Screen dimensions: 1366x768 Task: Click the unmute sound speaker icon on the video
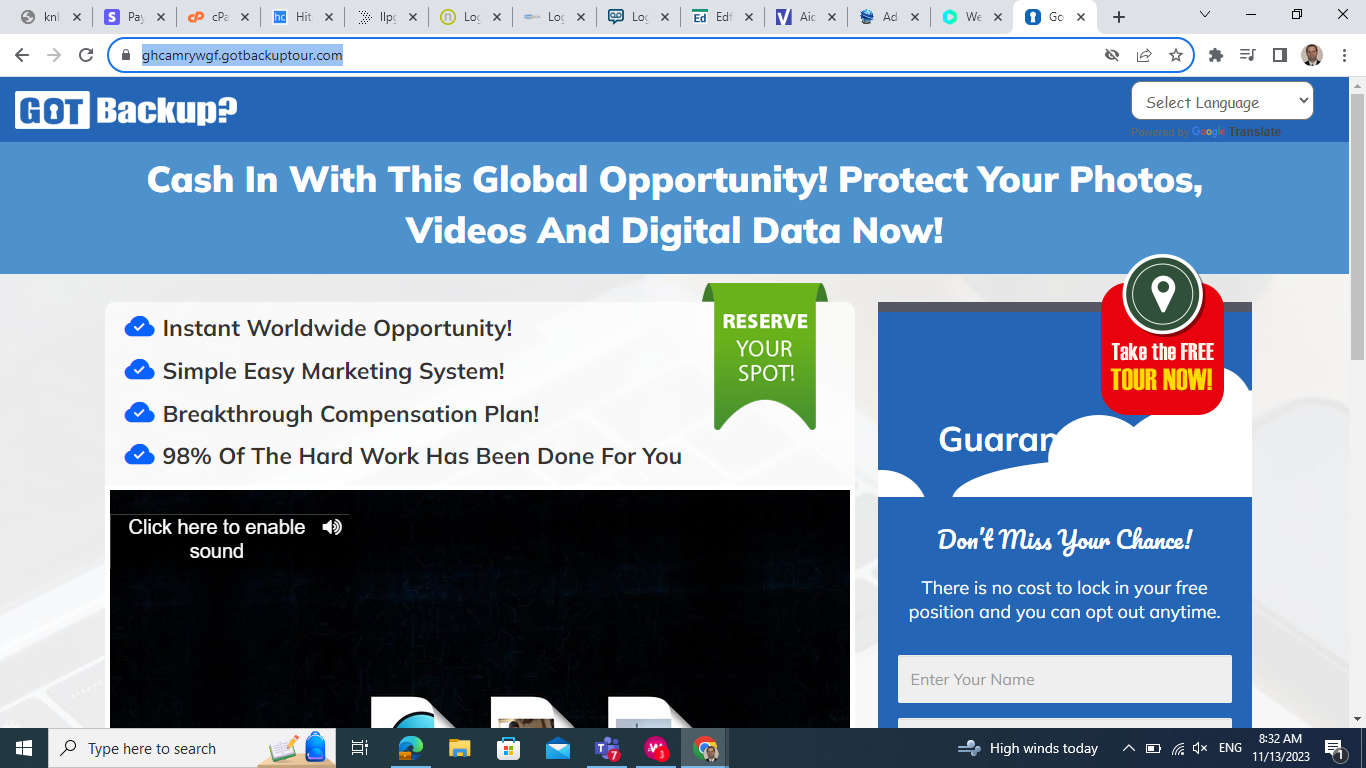pos(334,526)
